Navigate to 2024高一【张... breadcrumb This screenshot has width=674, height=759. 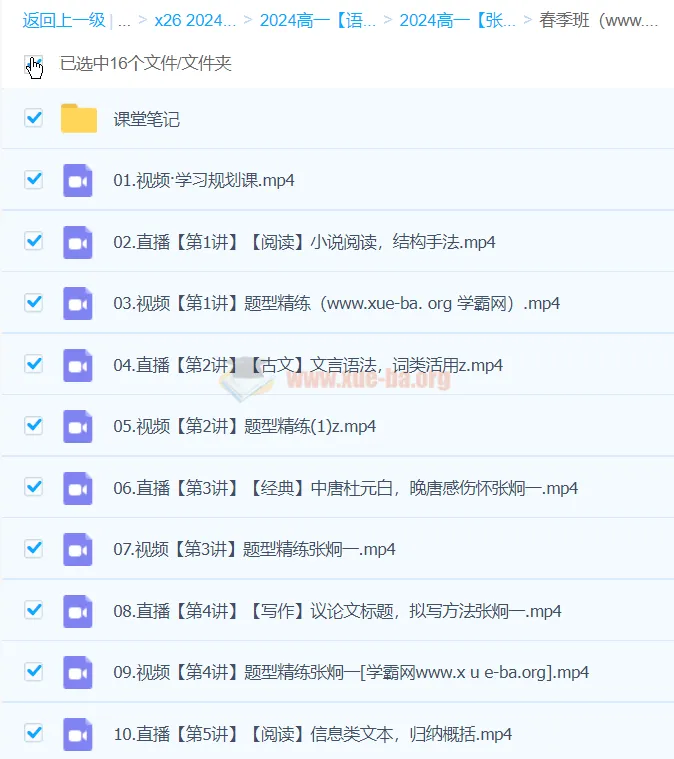457,20
